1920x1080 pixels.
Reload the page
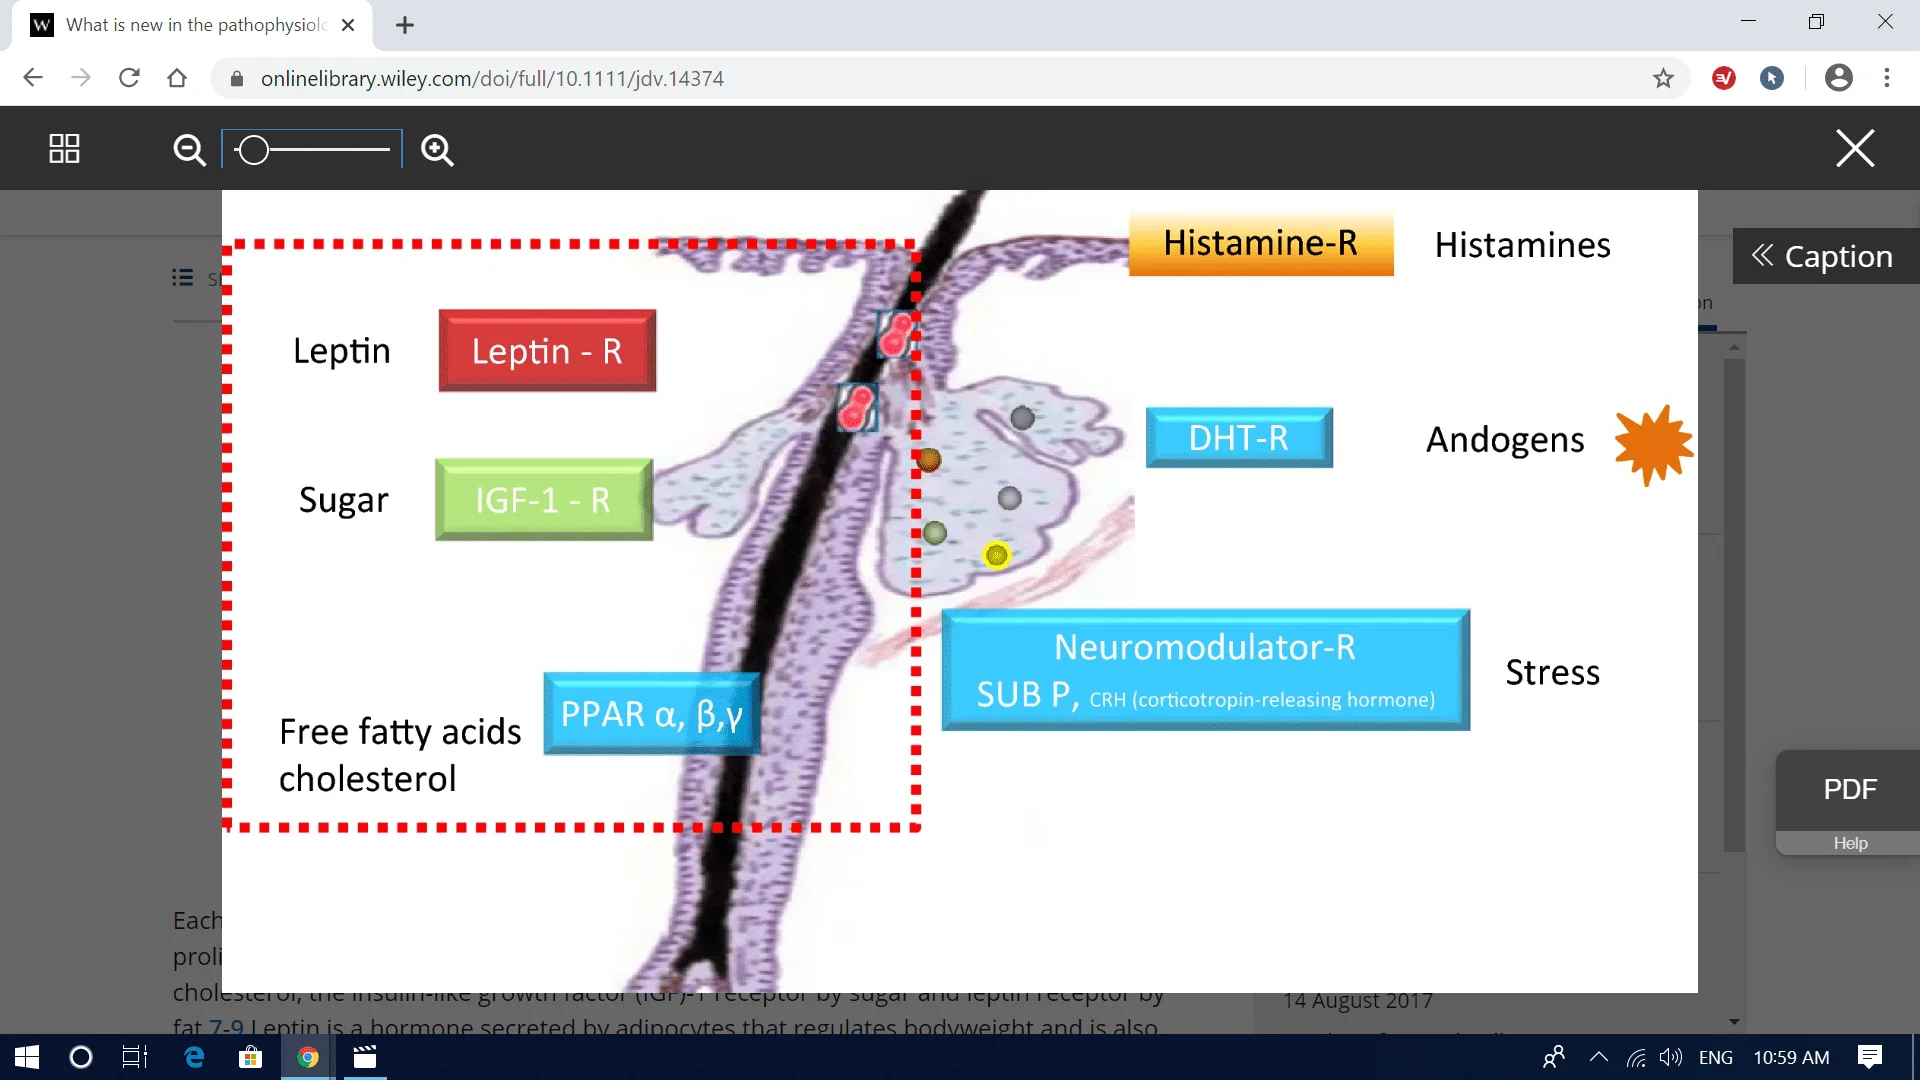(x=129, y=78)
